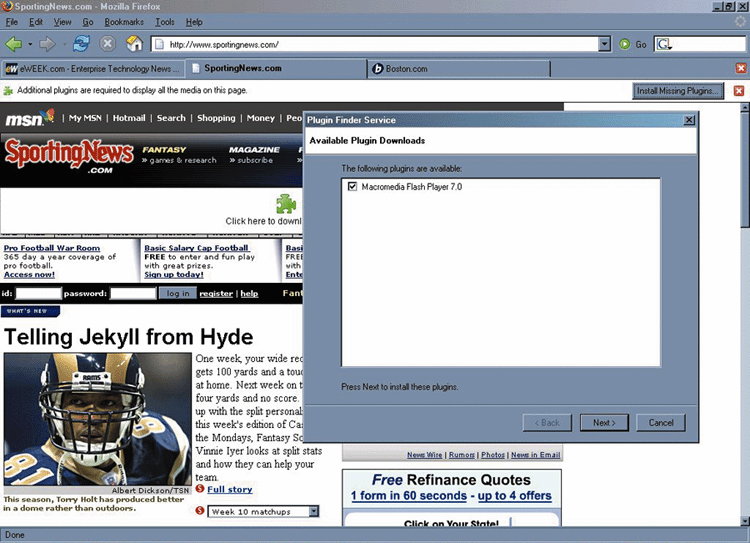Image resolution: width=750 pixels, height=543 pixels.
Task: Focus the id input field
Action: click(x=39, y=293)
